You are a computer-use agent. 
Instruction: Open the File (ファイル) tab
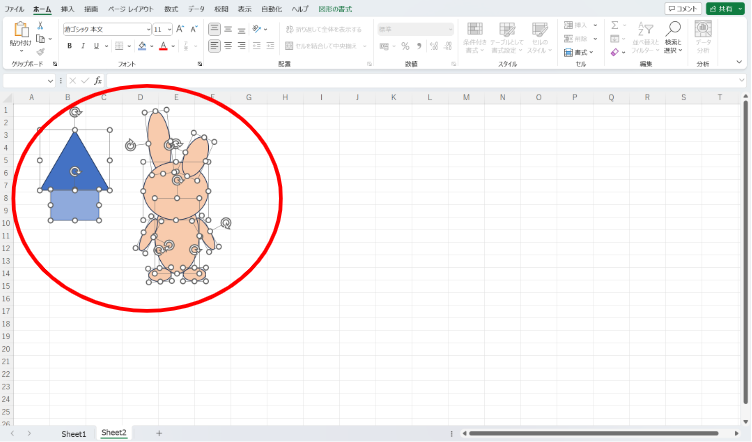point(14,9)
